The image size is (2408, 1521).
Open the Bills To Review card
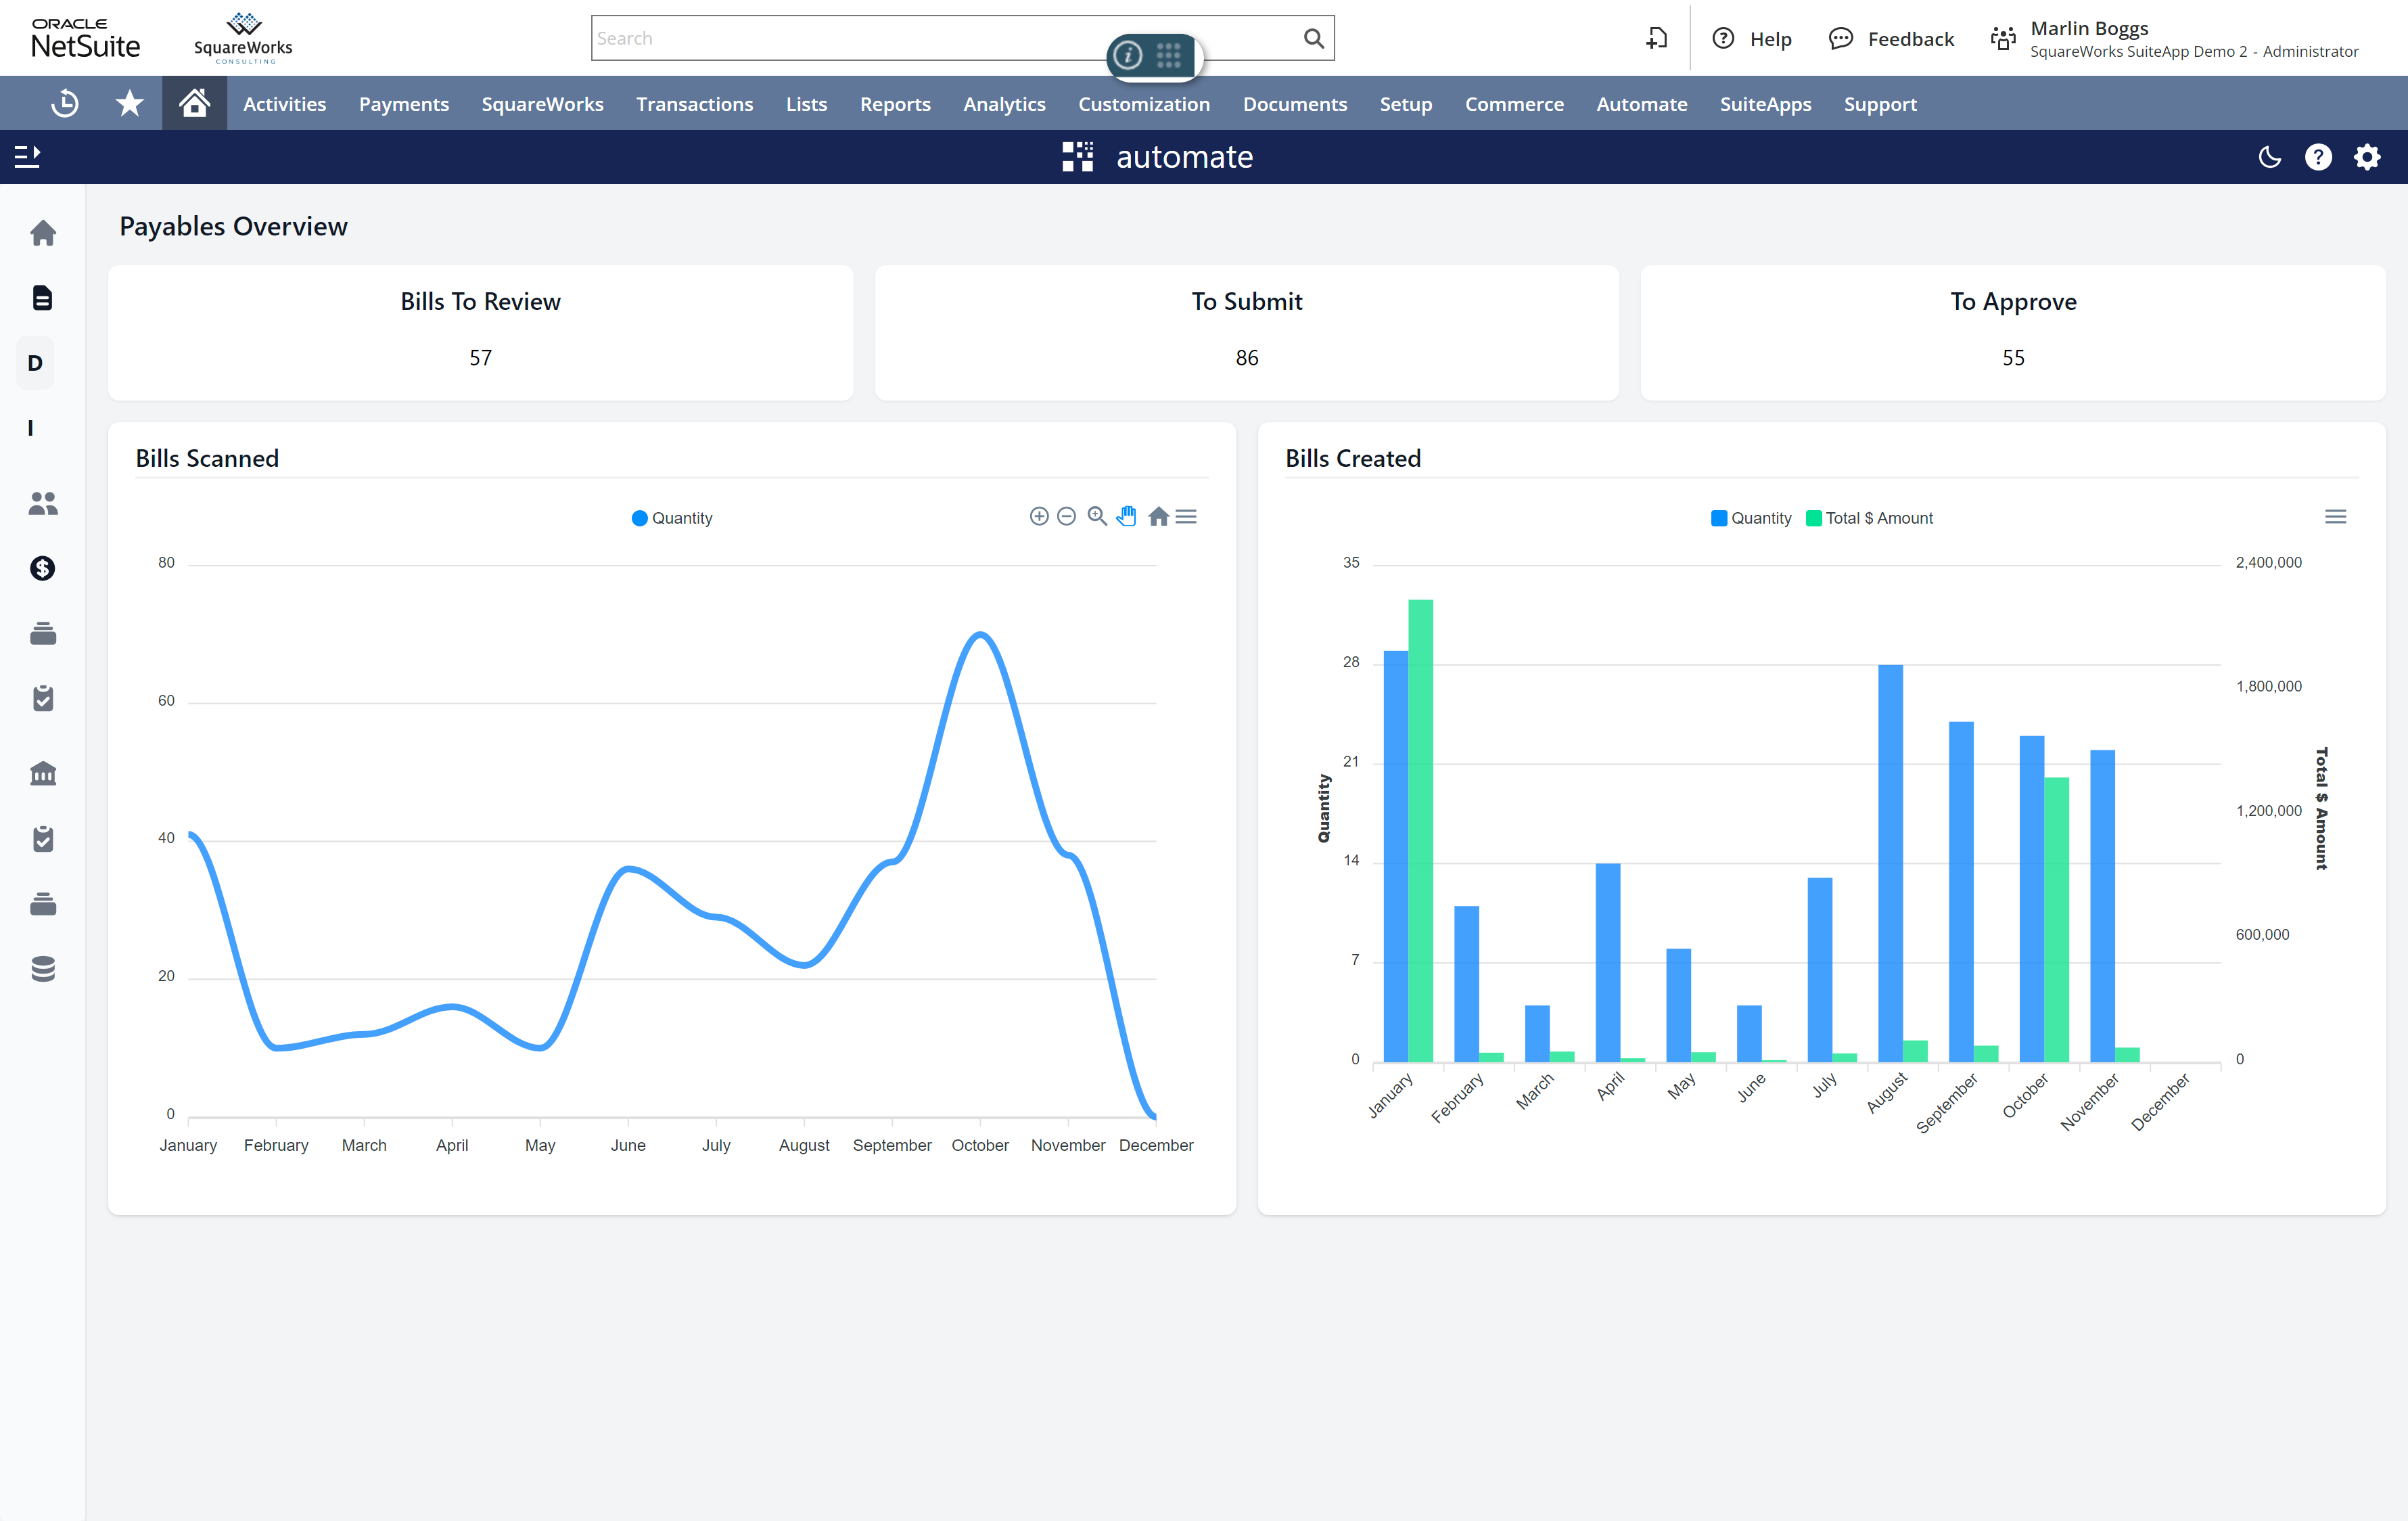pos(480,332)
